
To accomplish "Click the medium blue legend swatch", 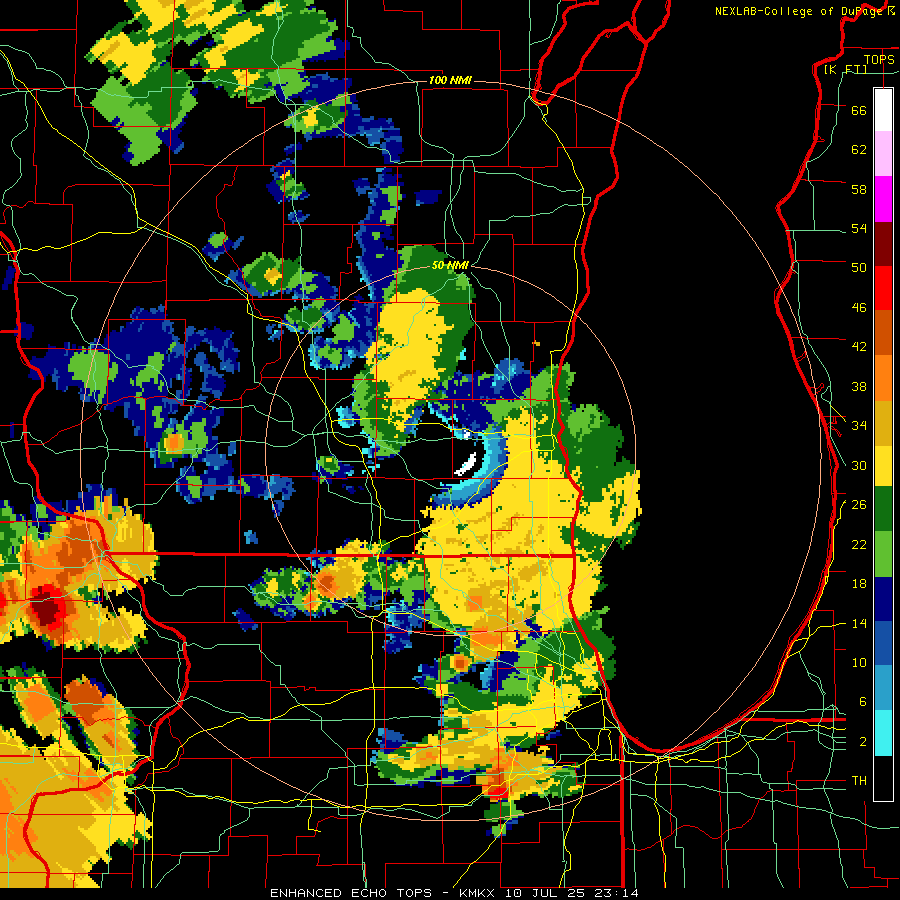I will (883, 643).
